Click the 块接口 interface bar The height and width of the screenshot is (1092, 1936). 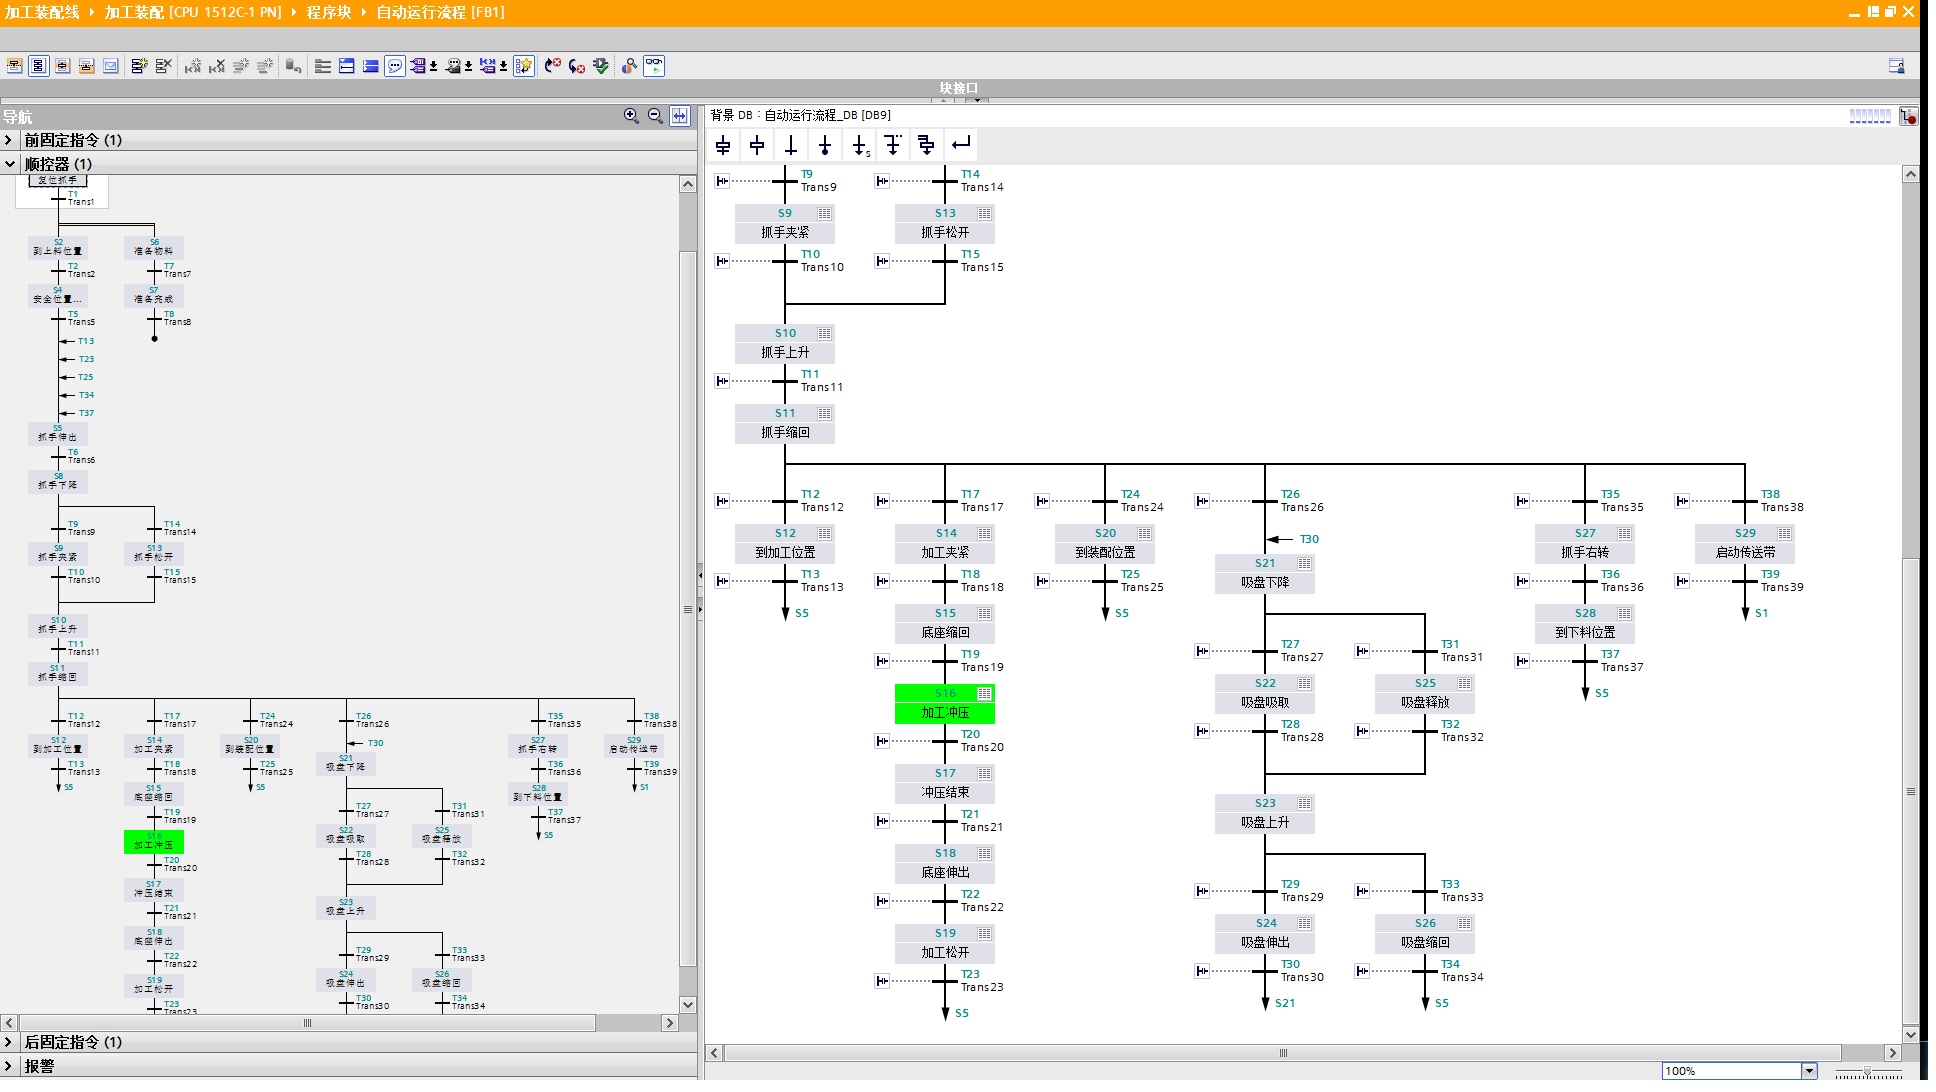[958, 88]
